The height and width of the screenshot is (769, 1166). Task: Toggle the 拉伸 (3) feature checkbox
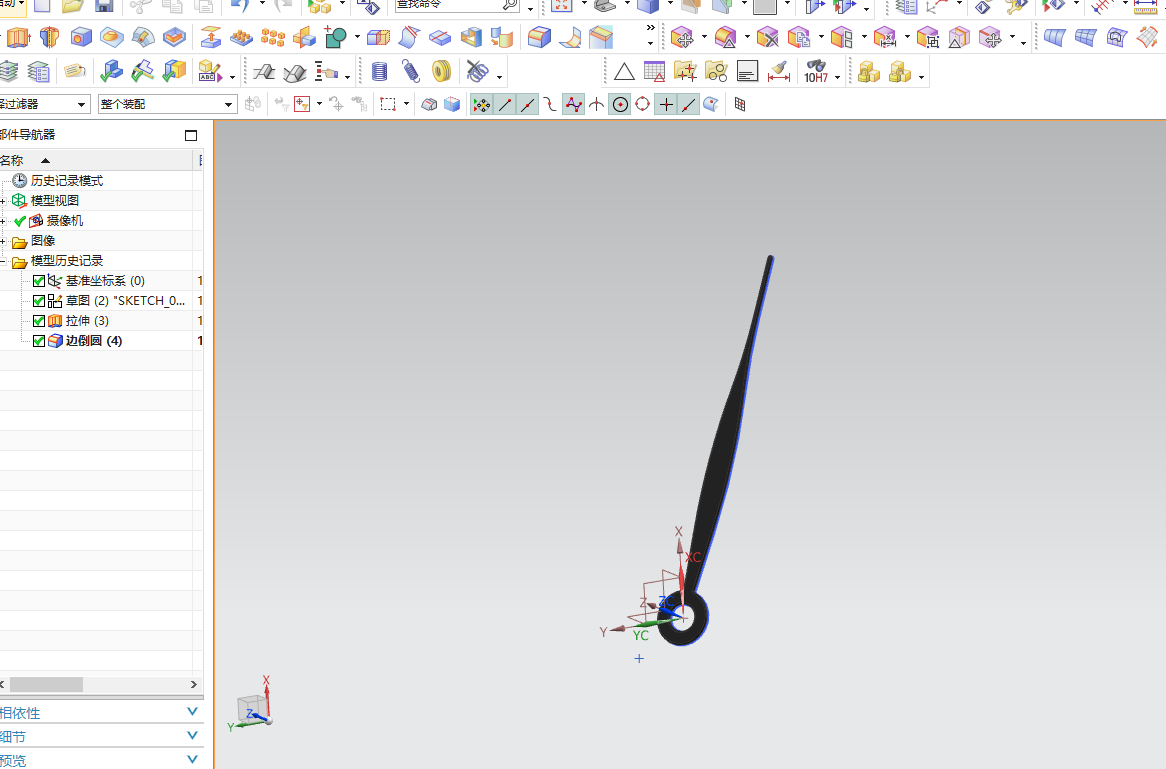[39, 321]
